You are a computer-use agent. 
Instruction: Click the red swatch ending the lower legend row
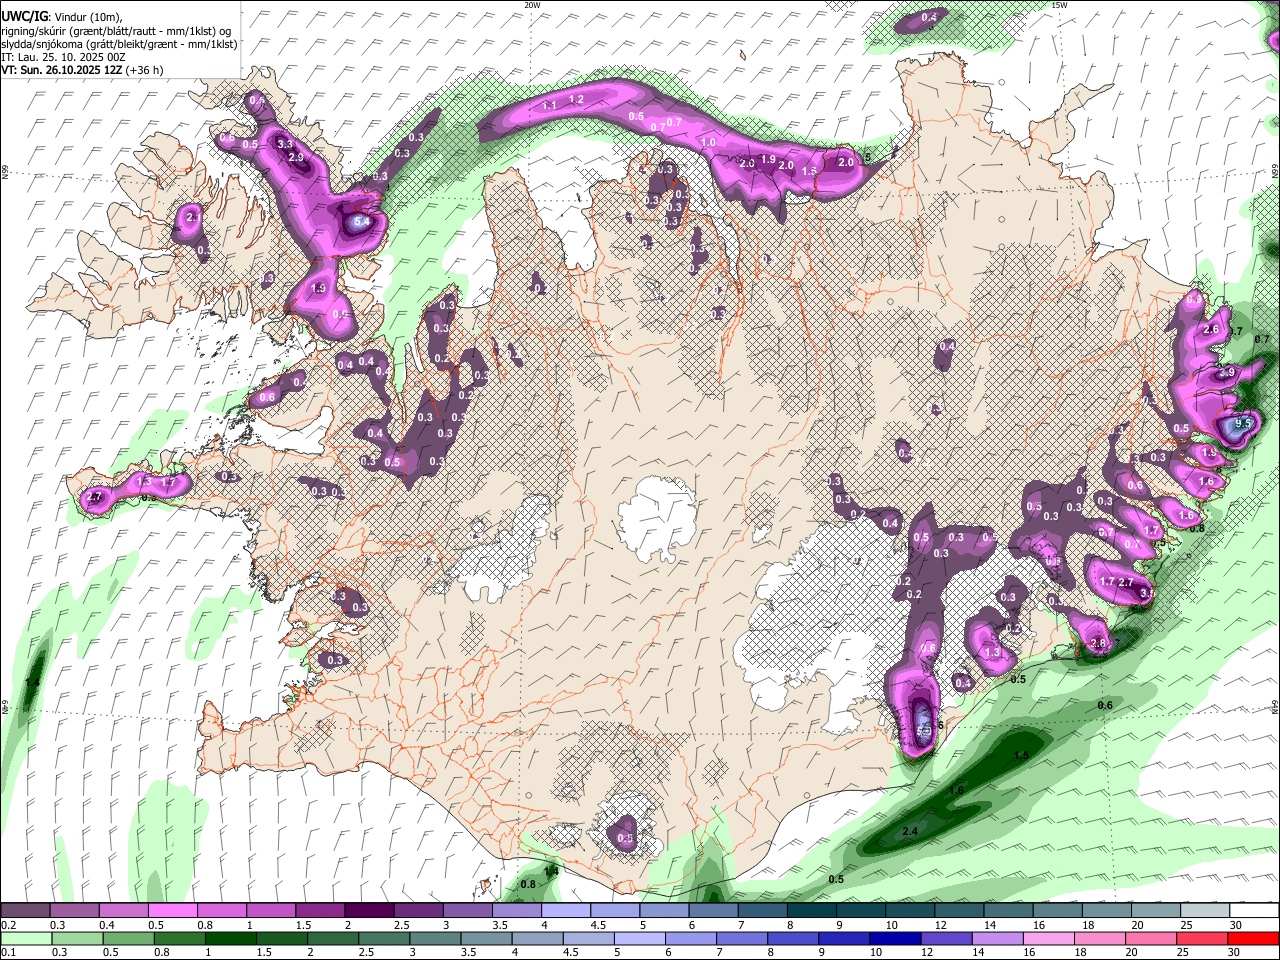coord(1251,938)
